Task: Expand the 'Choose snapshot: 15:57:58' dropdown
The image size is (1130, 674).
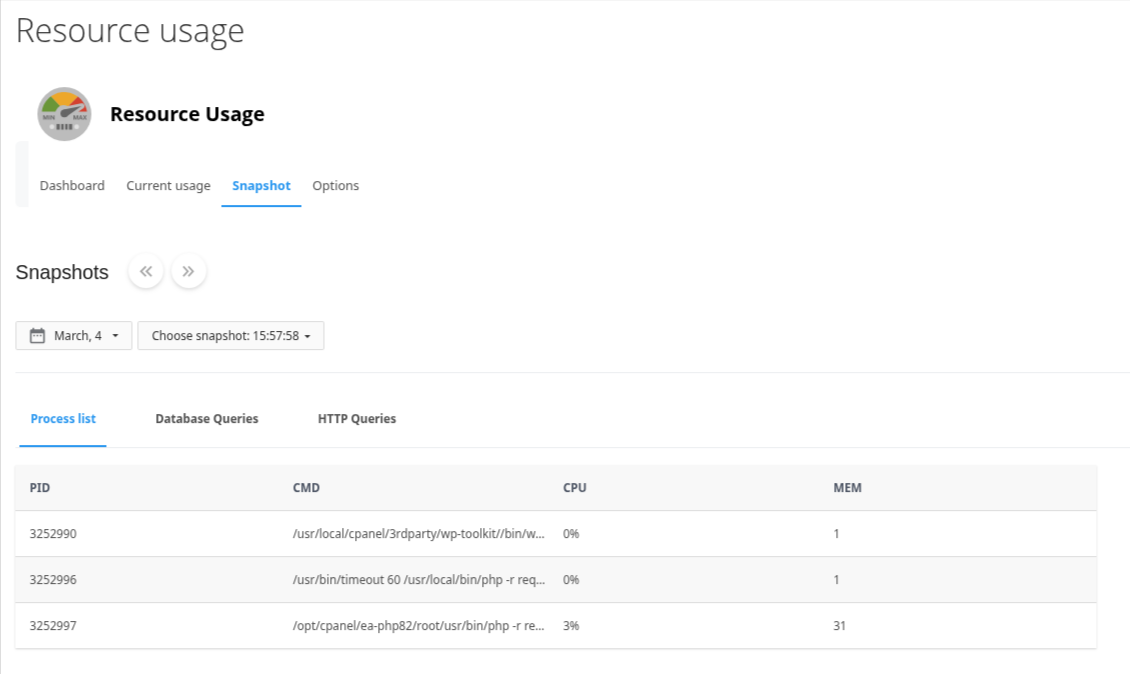Action: pyautogui.click(x=230, y=336)
